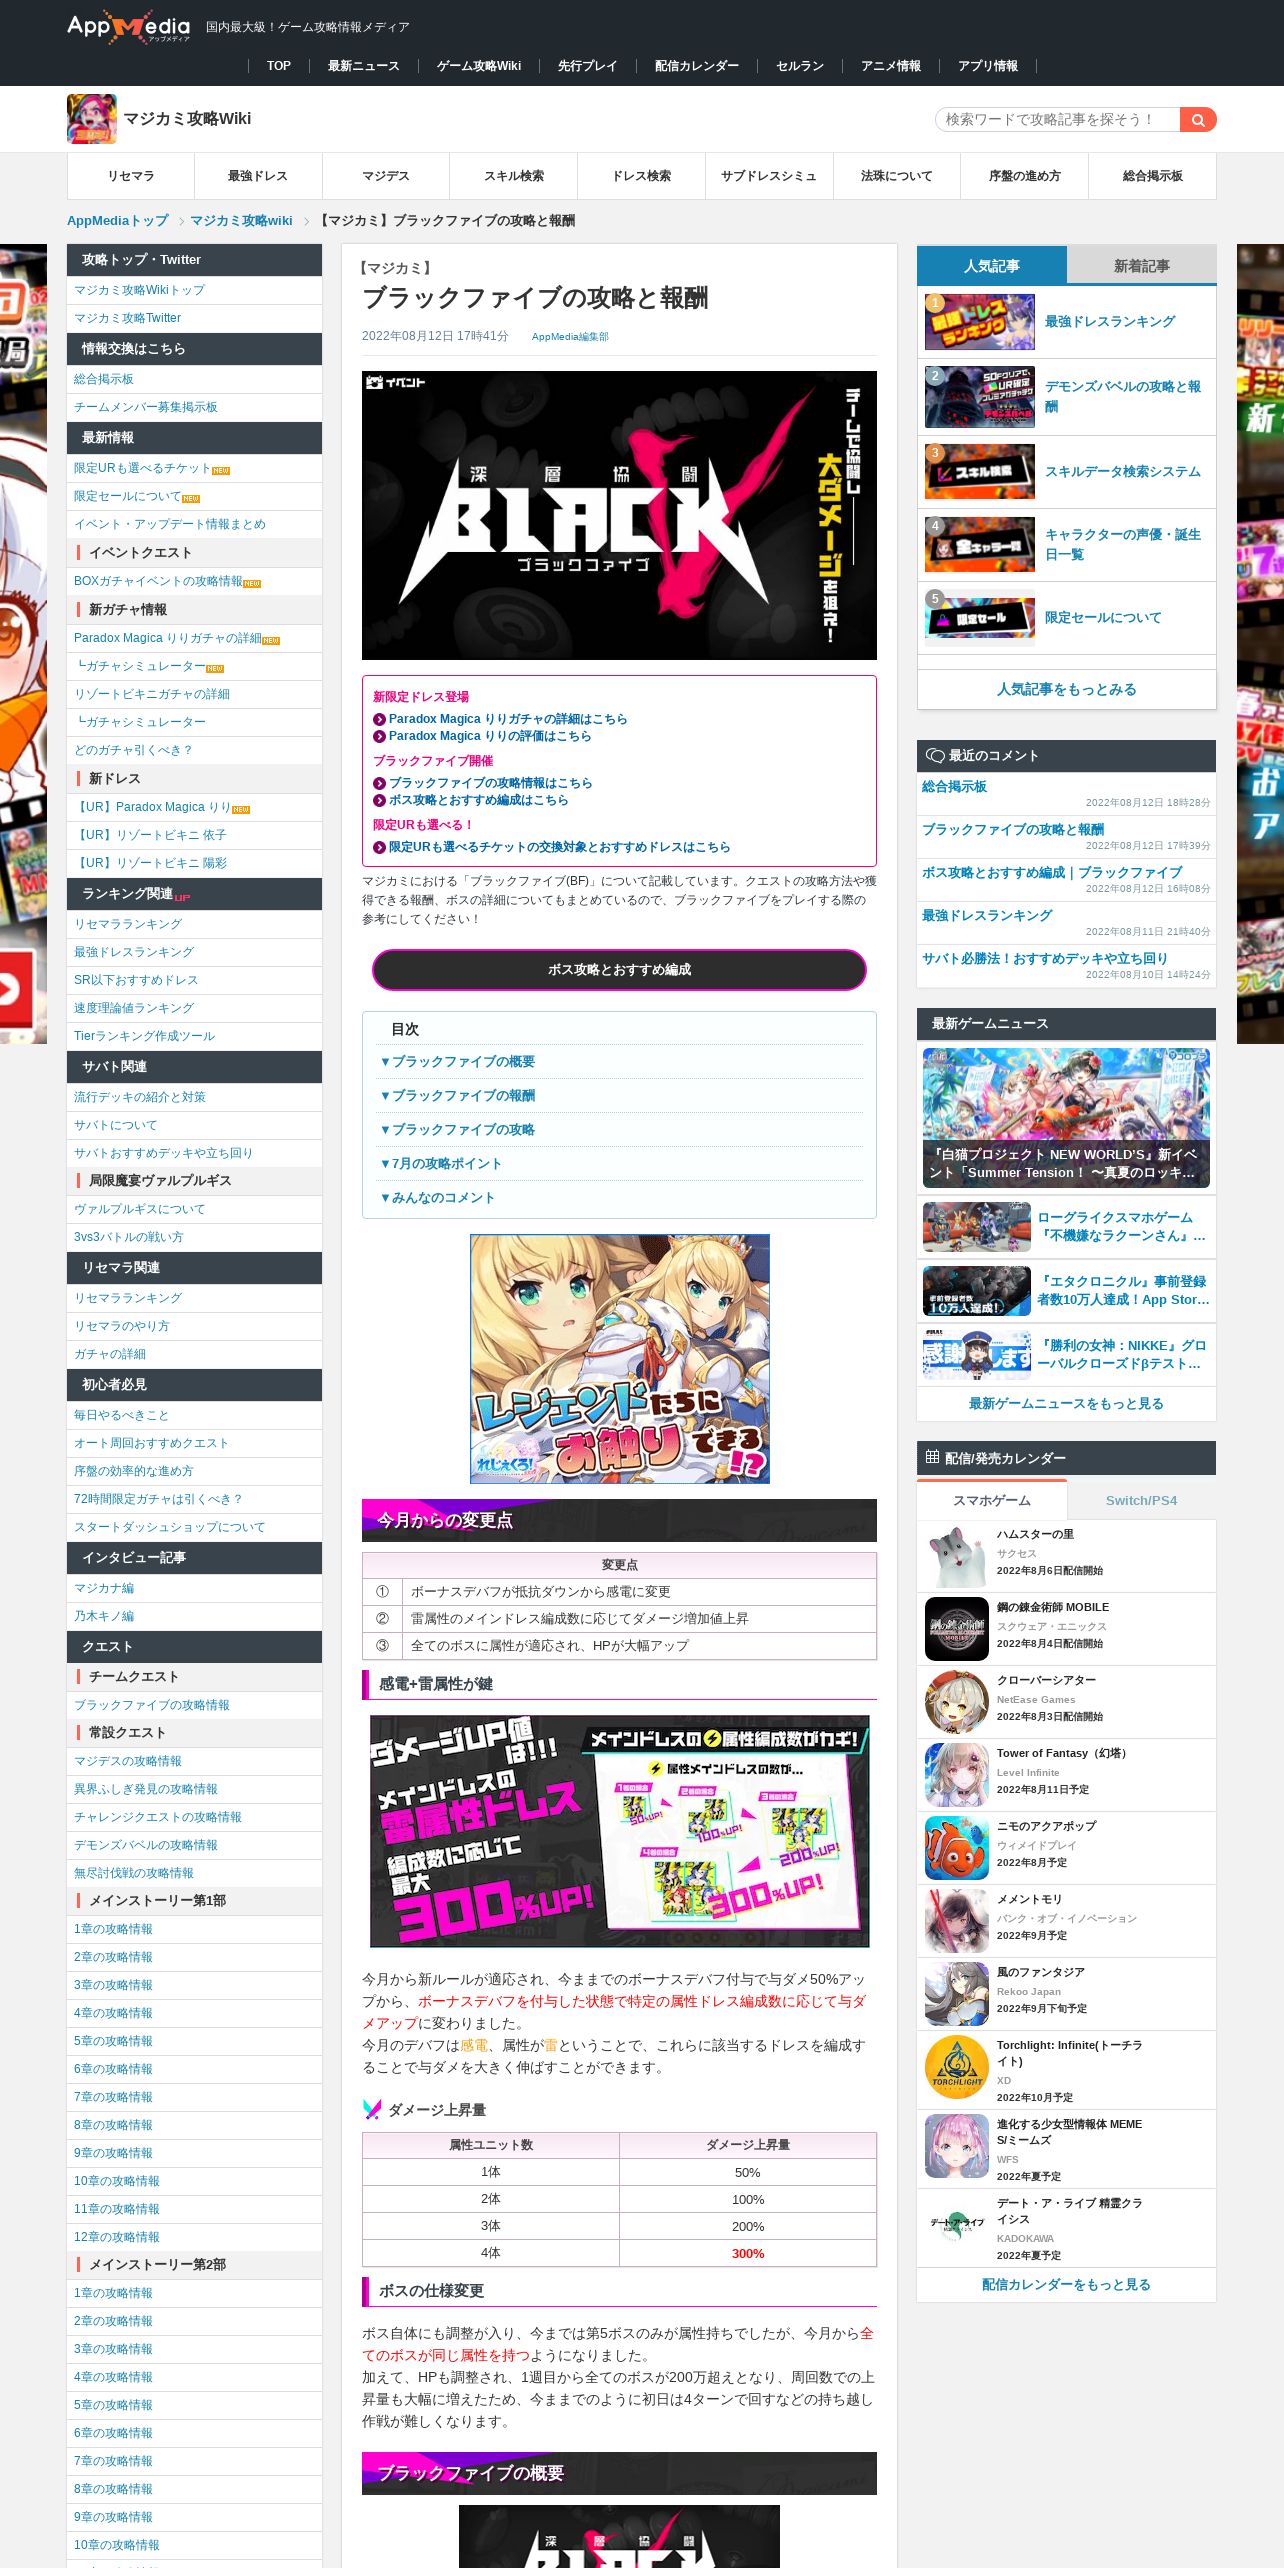This screenshot has width=1284, height=2568.
Task: Open スキル検索 thumbnail ranked 3
Action: [980, 472]
